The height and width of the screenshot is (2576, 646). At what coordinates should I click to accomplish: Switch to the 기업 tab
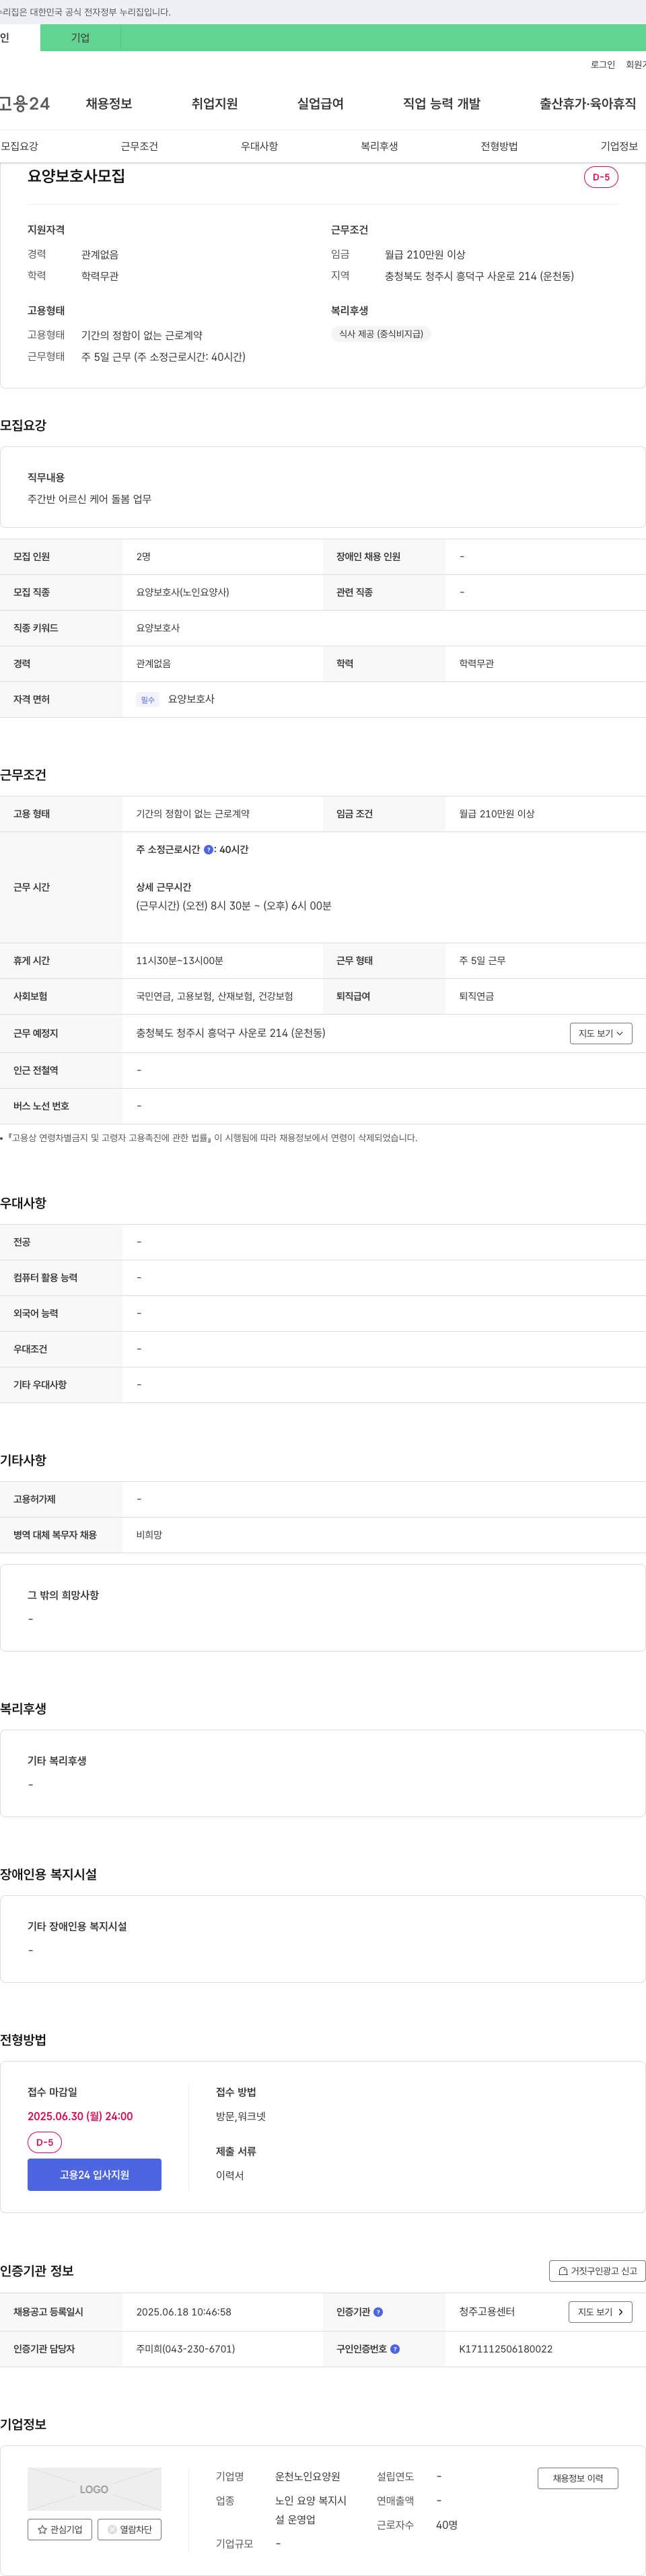[80, 38]
